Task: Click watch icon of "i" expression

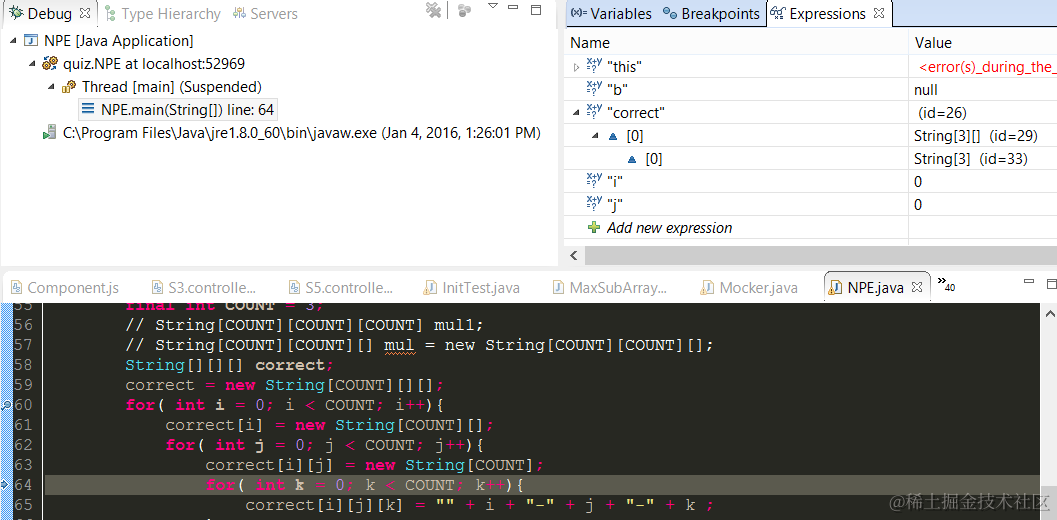Action: pyautogui.click(x=594, y=181)
